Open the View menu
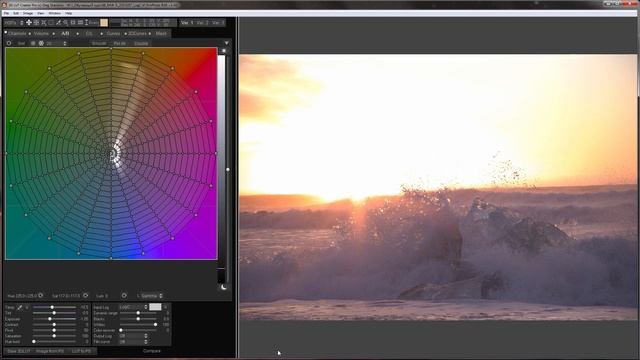The width and height of the screenshot is (640, 360). point(41,13)
